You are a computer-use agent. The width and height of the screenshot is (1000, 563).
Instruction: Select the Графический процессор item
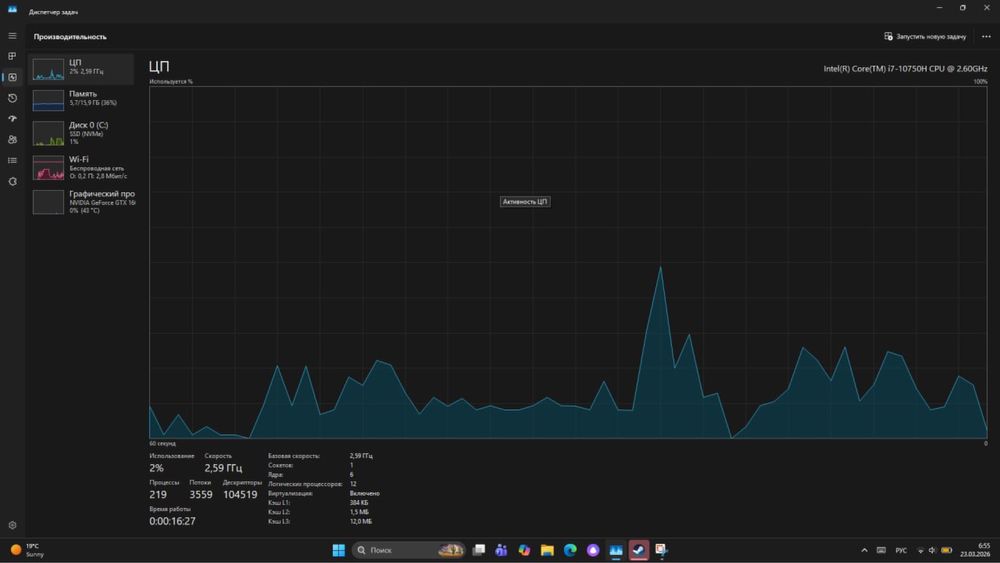81,201
